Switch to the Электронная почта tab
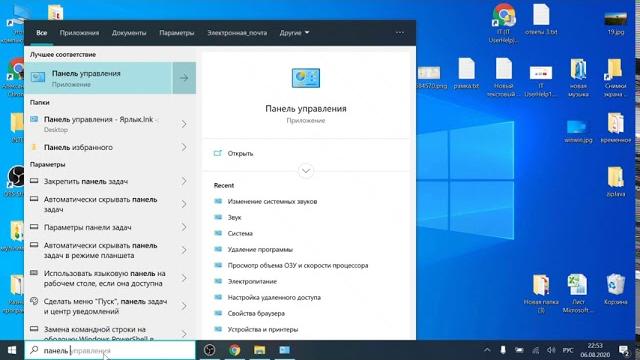Image resolution: width=640 pixels, height=360 pixels. click(237, 33)
